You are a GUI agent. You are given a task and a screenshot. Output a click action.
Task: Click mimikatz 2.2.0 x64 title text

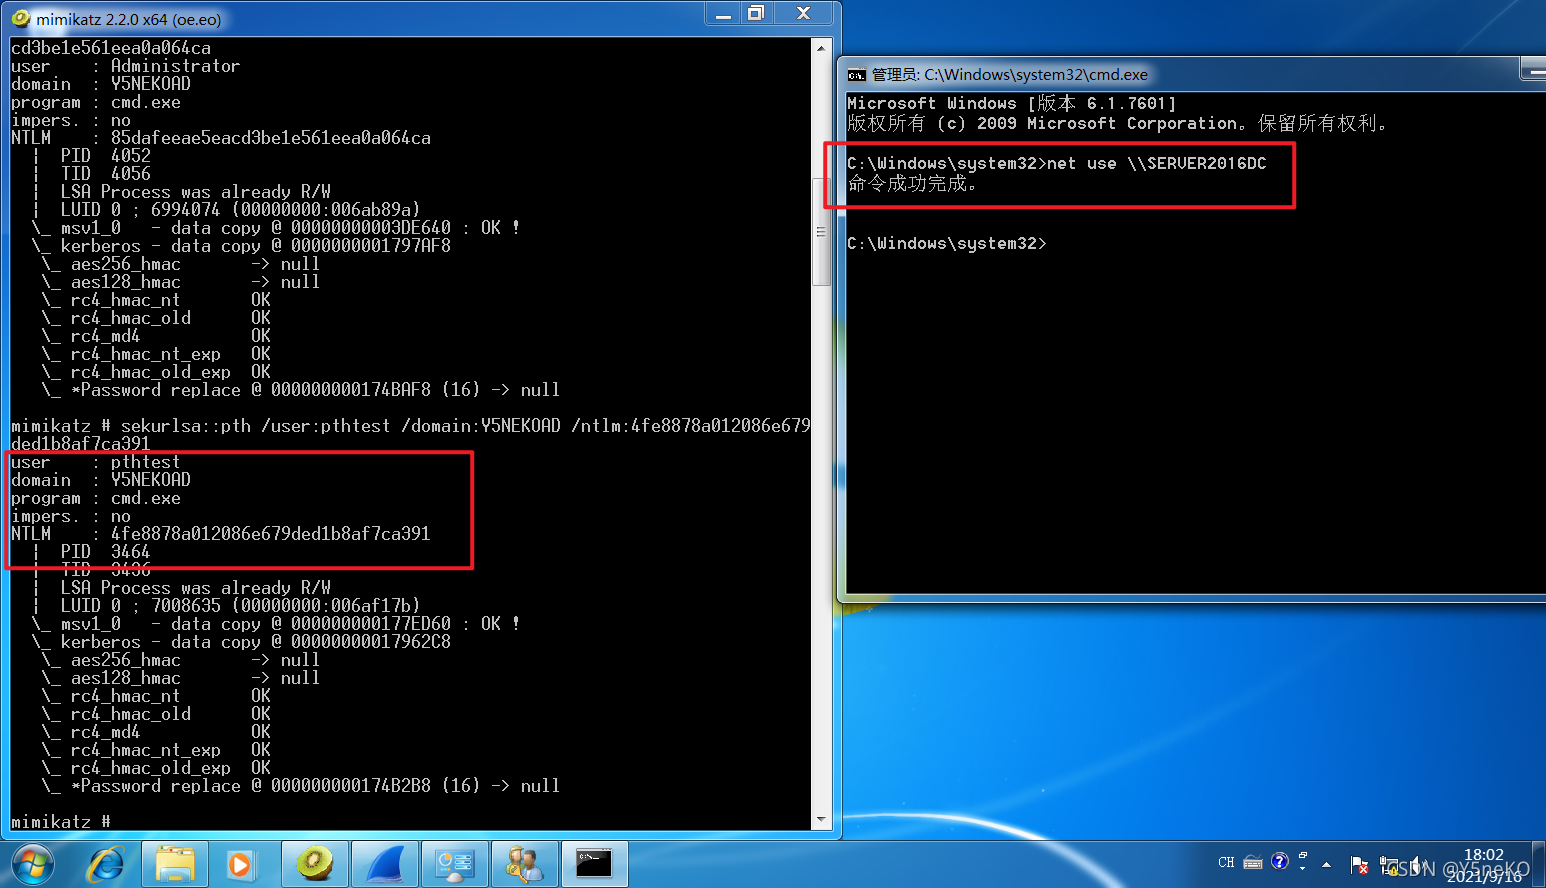coord(129,19)
